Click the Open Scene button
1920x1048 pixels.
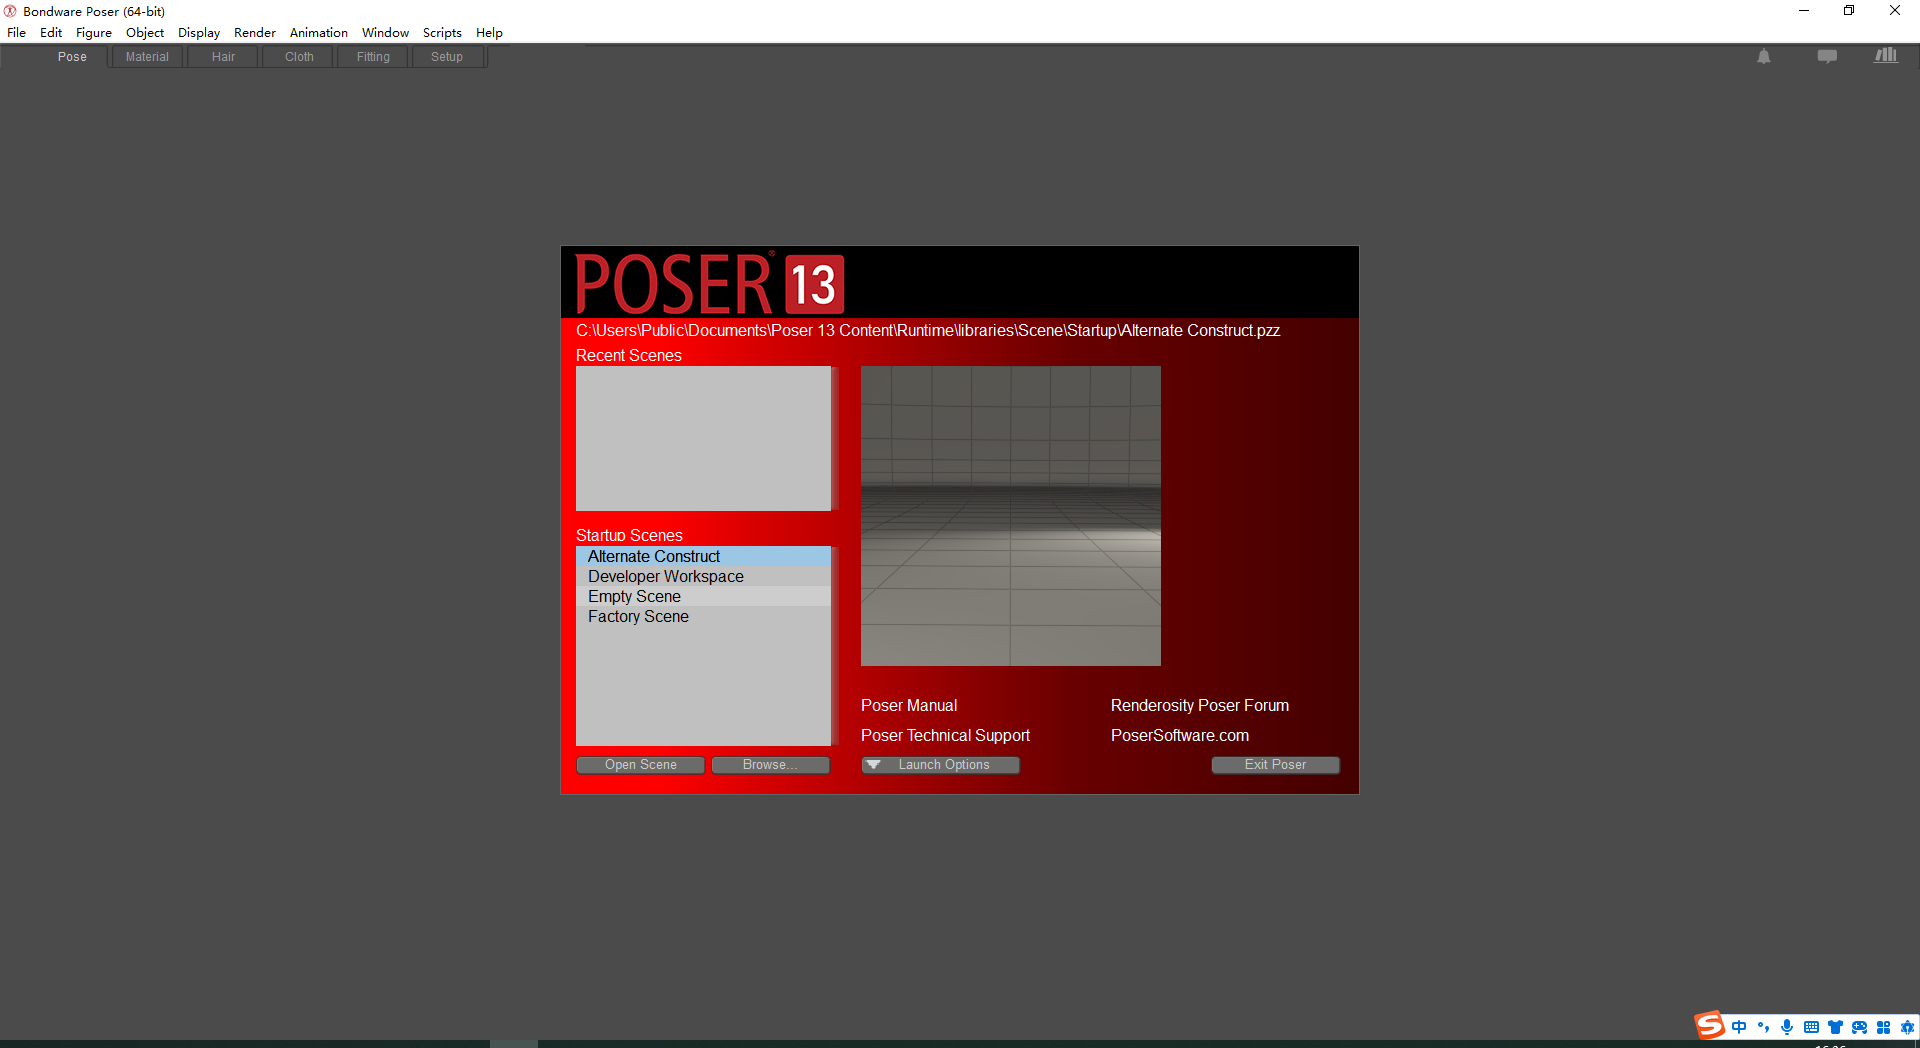(x=640, y=764)
